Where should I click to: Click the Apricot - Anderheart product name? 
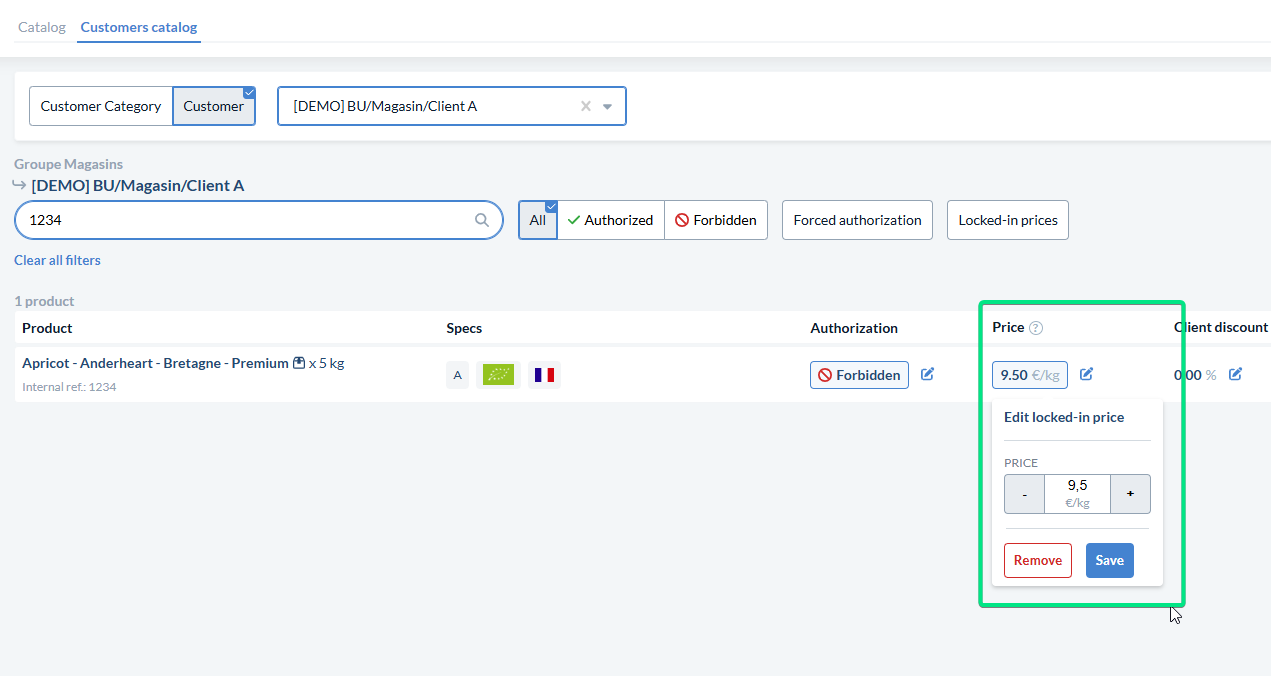coord(155,363)
